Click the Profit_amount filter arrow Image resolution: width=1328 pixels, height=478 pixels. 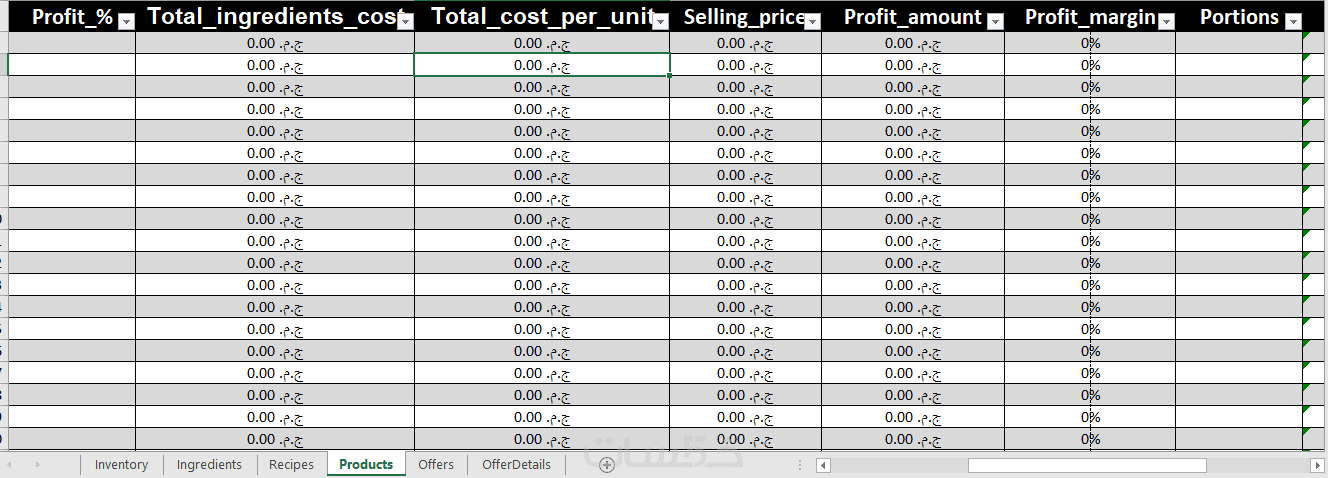(x=995, y=21)
